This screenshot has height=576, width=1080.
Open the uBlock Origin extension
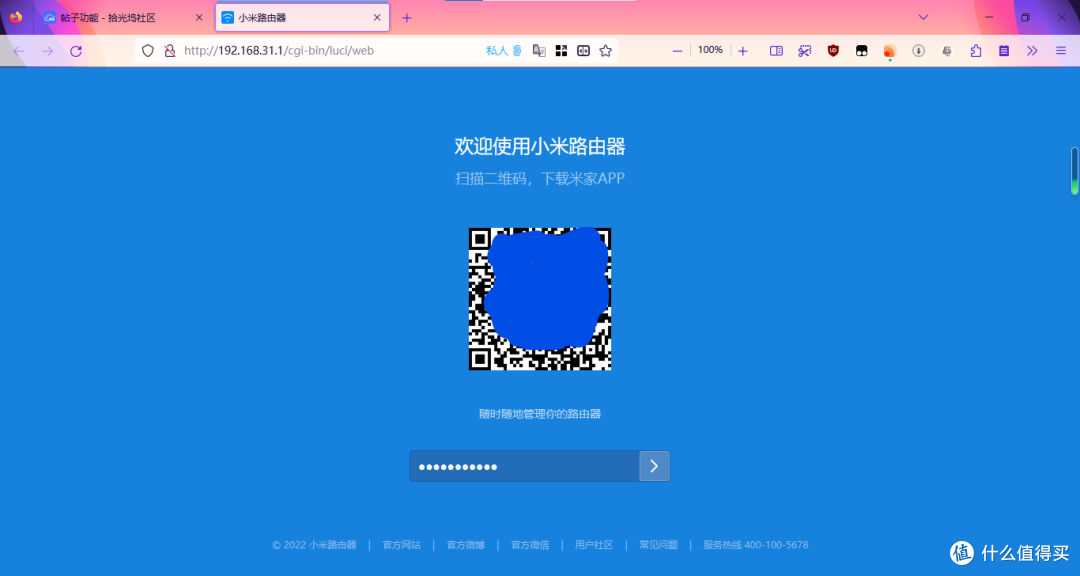coord(833,50)
